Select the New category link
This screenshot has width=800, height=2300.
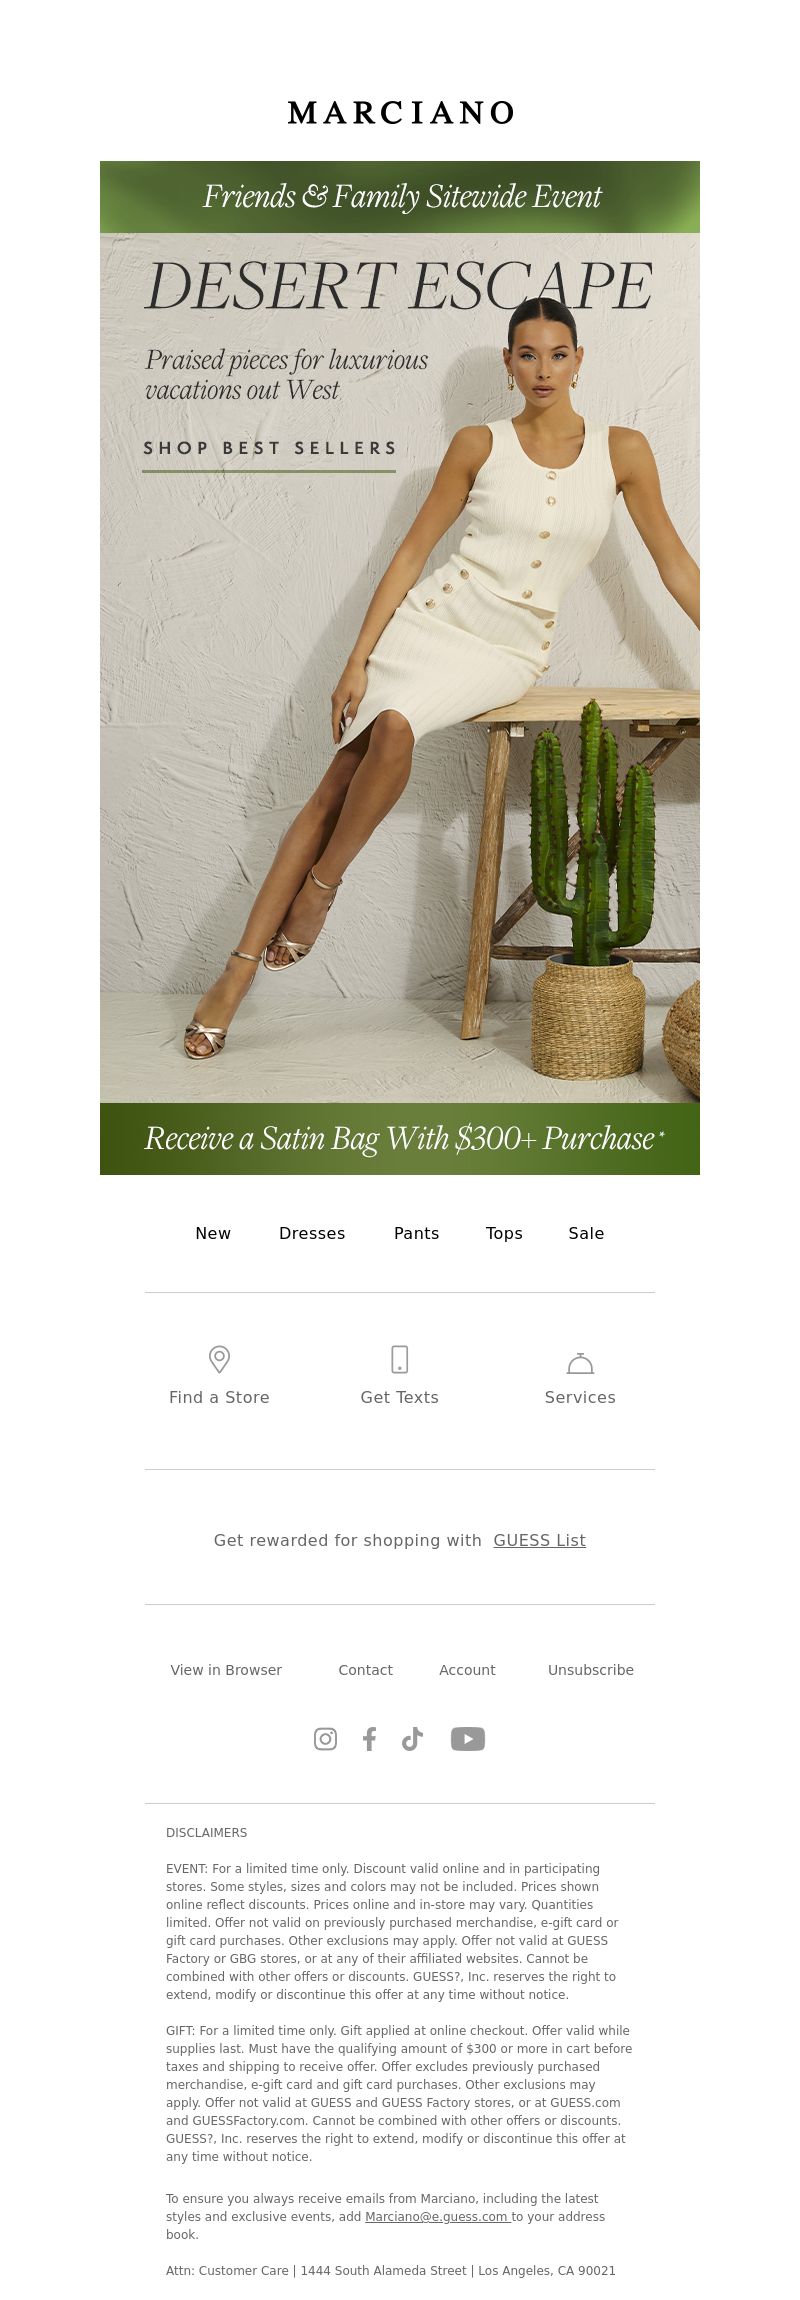coord(213,1233)
